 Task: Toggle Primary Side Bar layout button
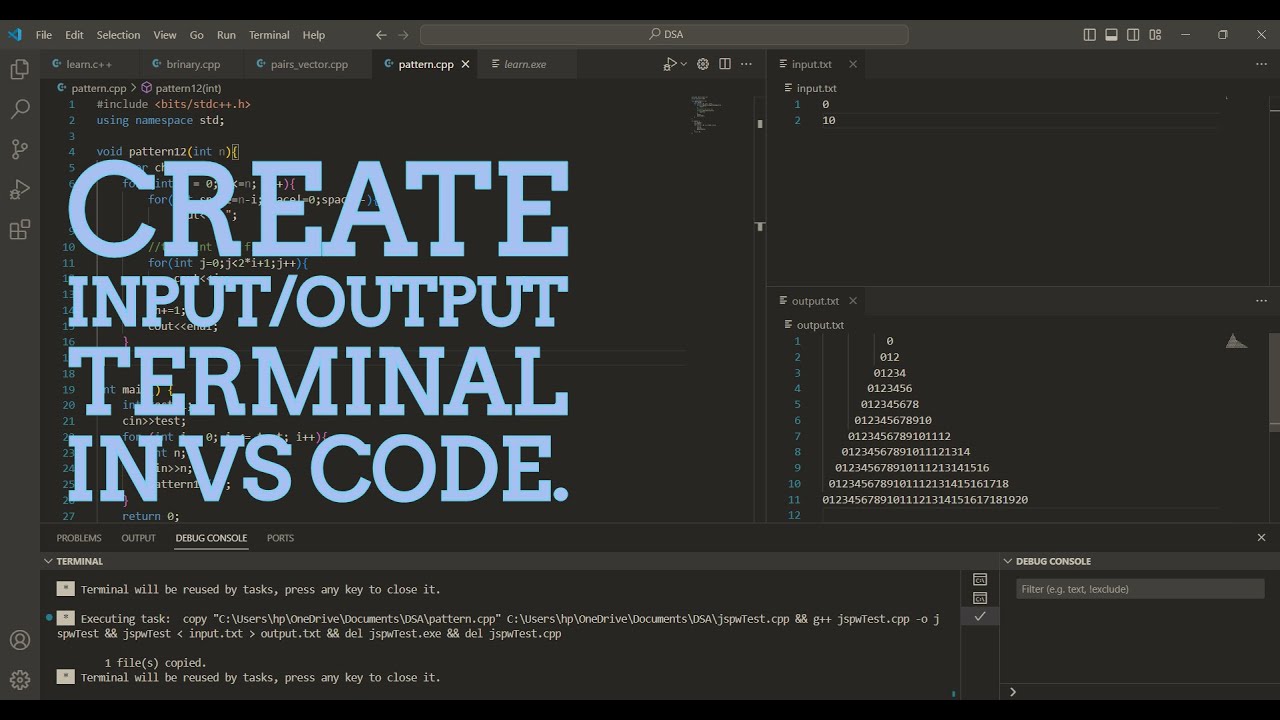pyautogui.click(x=1089, y=34)
